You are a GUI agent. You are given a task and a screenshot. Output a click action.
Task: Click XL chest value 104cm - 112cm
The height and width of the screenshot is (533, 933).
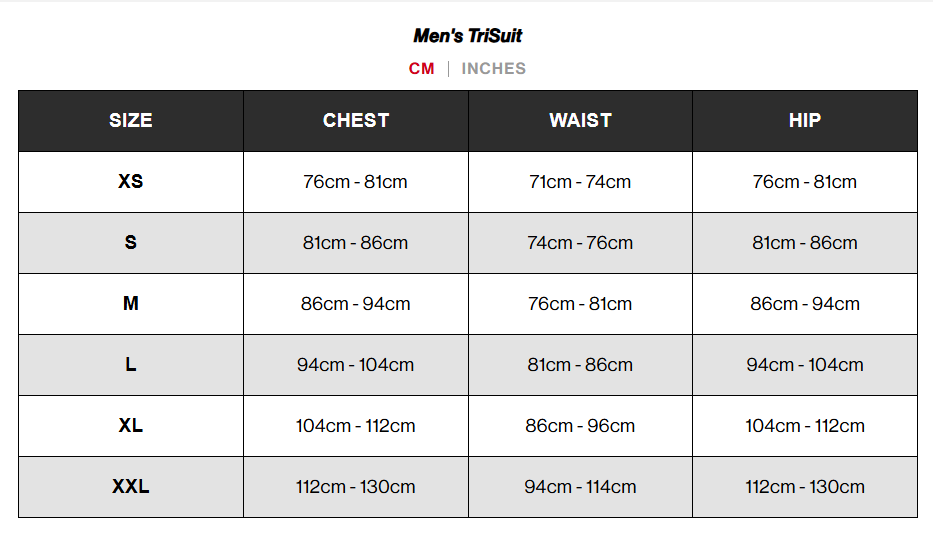pyautogui.click(x=356, y=426)
